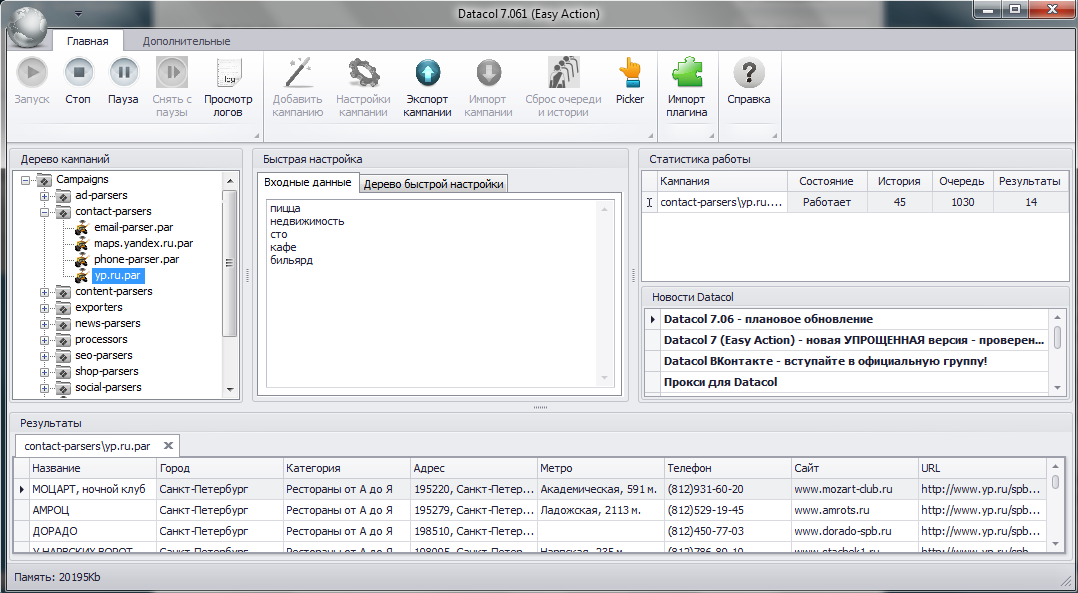The width and height of the screenshot is (1078, 593).
Task: Expand the seo-parsers folder
Action: coord(45,356)
